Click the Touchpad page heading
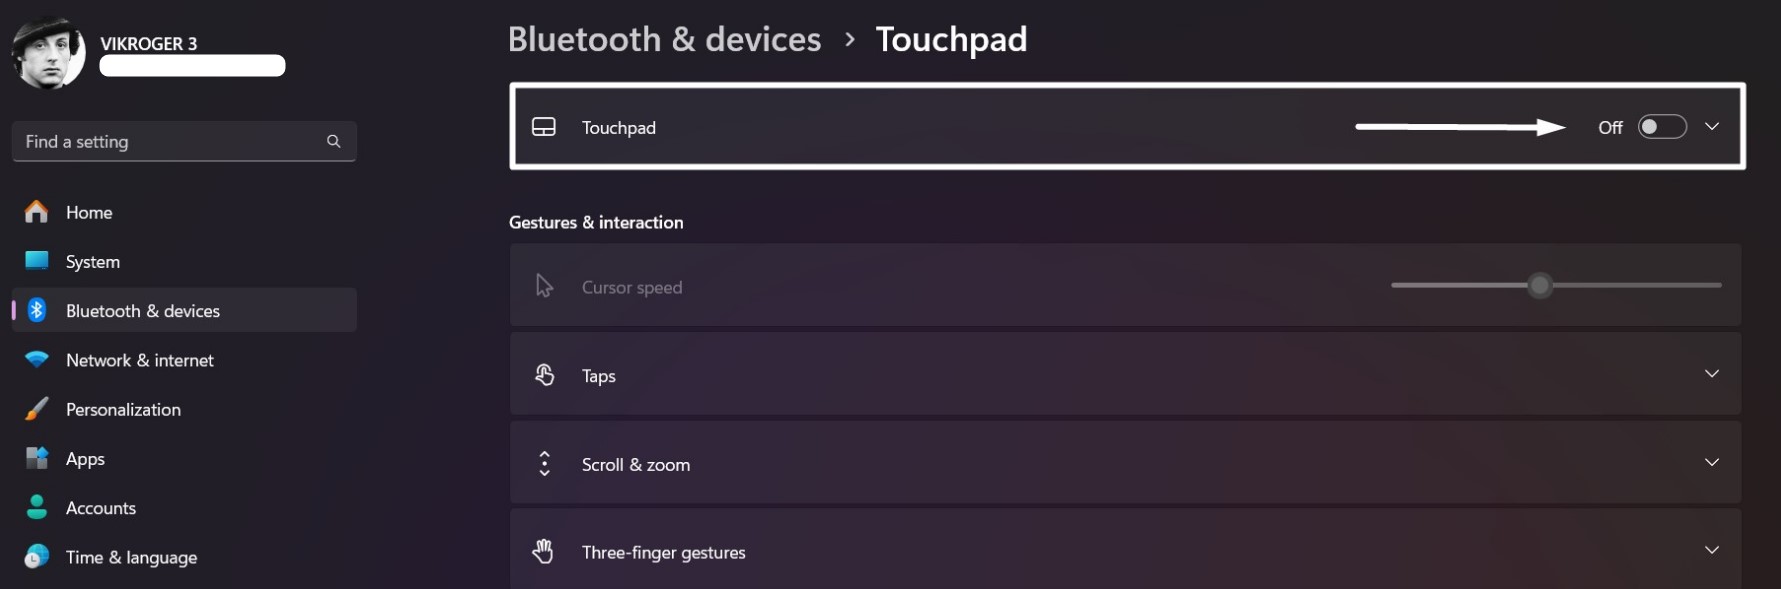The image size is (1781, 589). tap(951, 39)
